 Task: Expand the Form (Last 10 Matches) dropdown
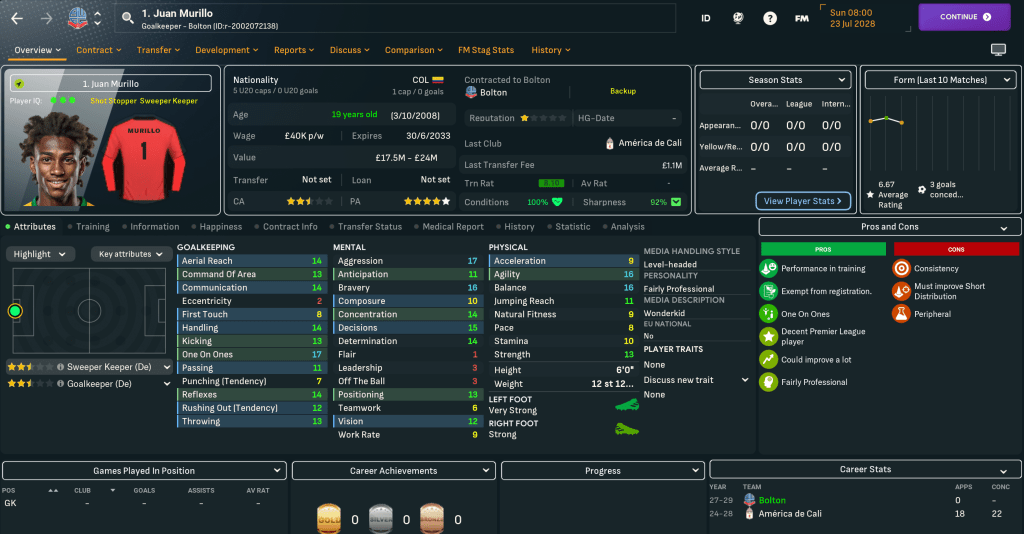point(940,80)
